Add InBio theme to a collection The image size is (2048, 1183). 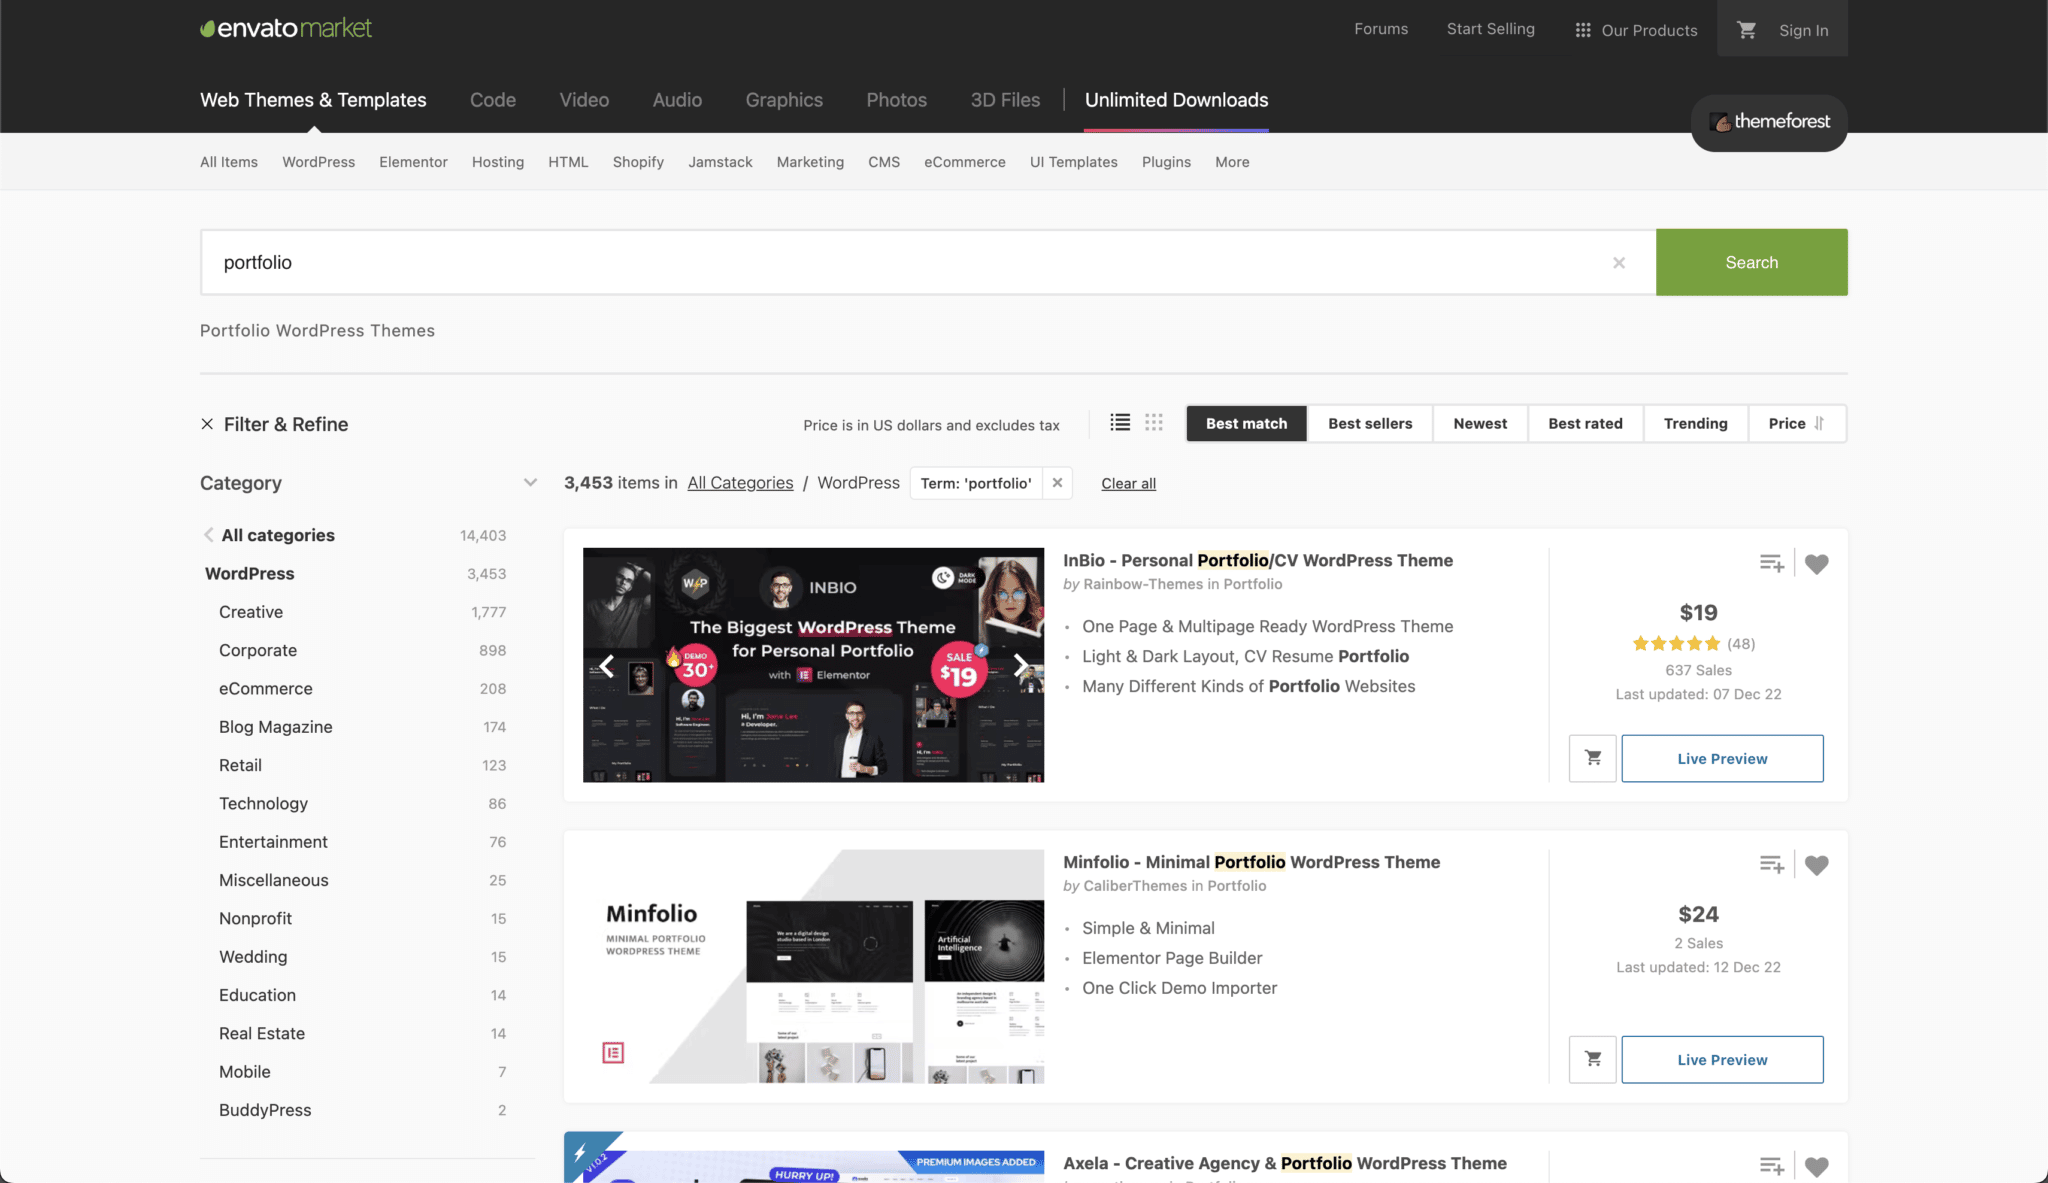pos(1772,562)
